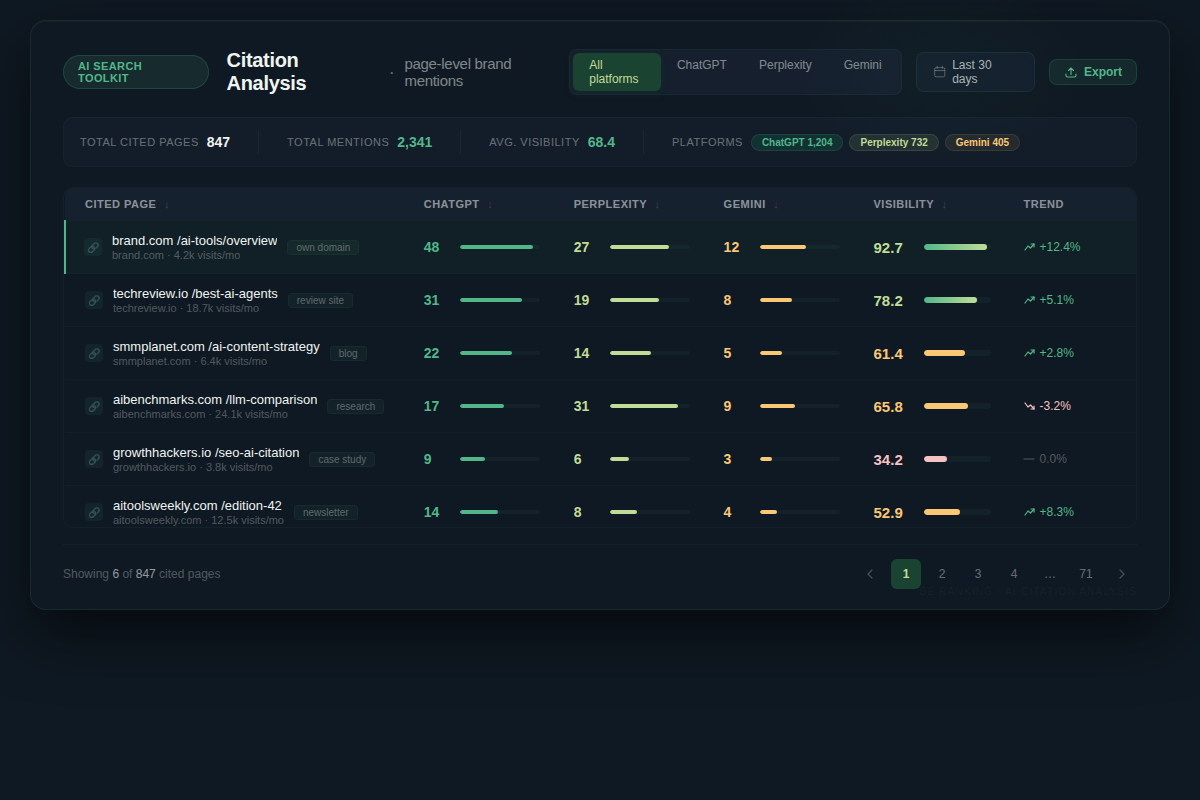Click link icon for aibenchmarks.com row

click(94, 406)
